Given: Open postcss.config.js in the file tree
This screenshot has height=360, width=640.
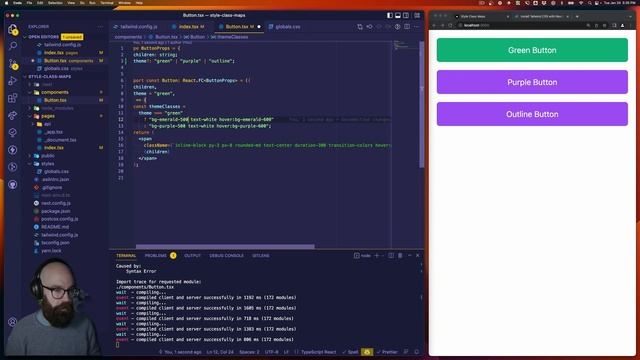Looking at the screenshot, I should pyautogui.click(x=60, y=219).
